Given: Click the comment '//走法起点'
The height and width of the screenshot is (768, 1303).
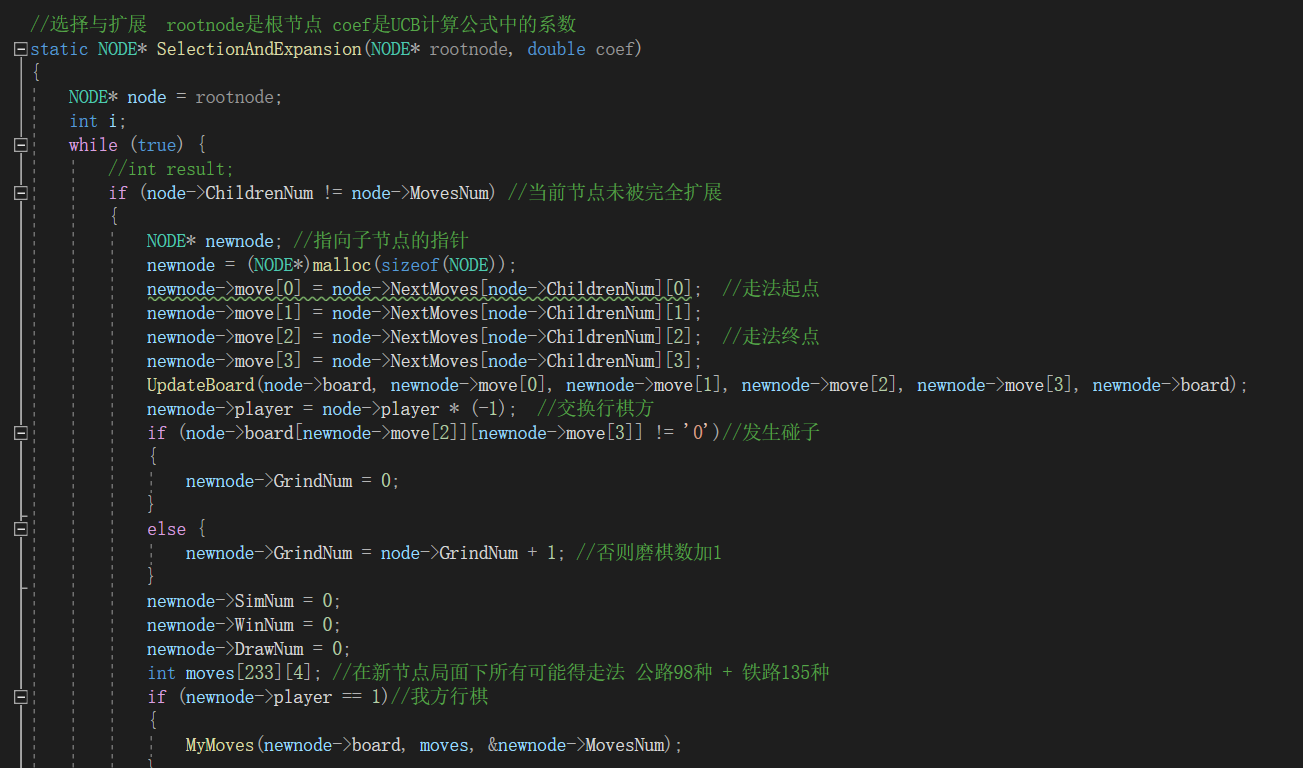Looking at the screenshot, I should pos(771,289).
